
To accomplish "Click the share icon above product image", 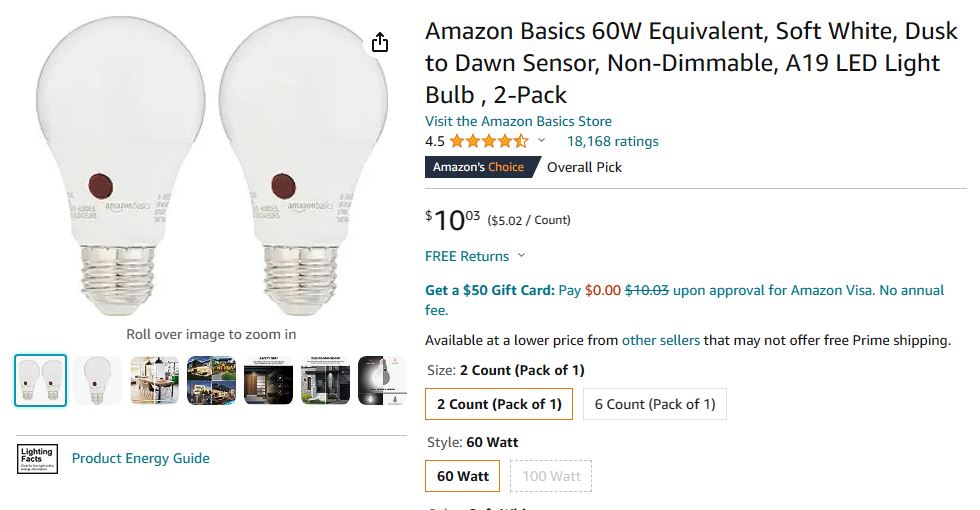I will (x=380, y=42).
